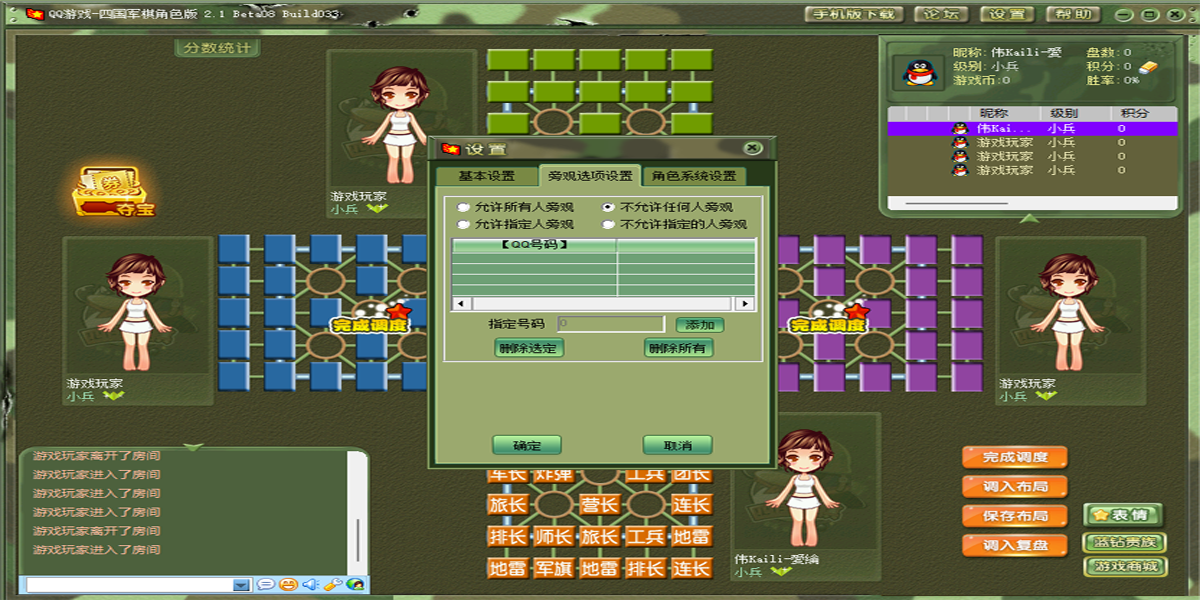Click the chat message input box
Image resolution: width=1200 pixels, height=600 pixels.
point(130,585)
